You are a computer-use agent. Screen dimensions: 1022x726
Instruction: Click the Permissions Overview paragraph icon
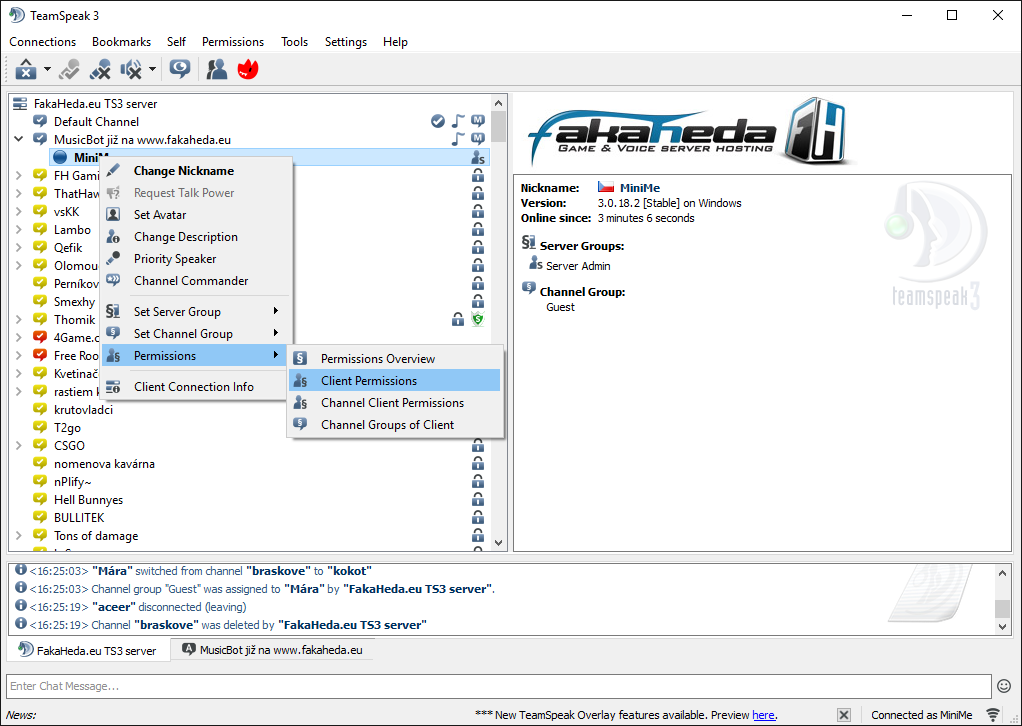pyautogui.click(x=300, y=358)
